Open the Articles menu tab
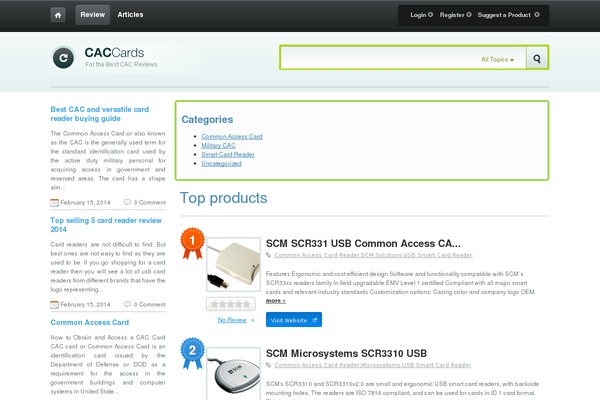This screenshot has height=400, width=600. coord(130,15)
